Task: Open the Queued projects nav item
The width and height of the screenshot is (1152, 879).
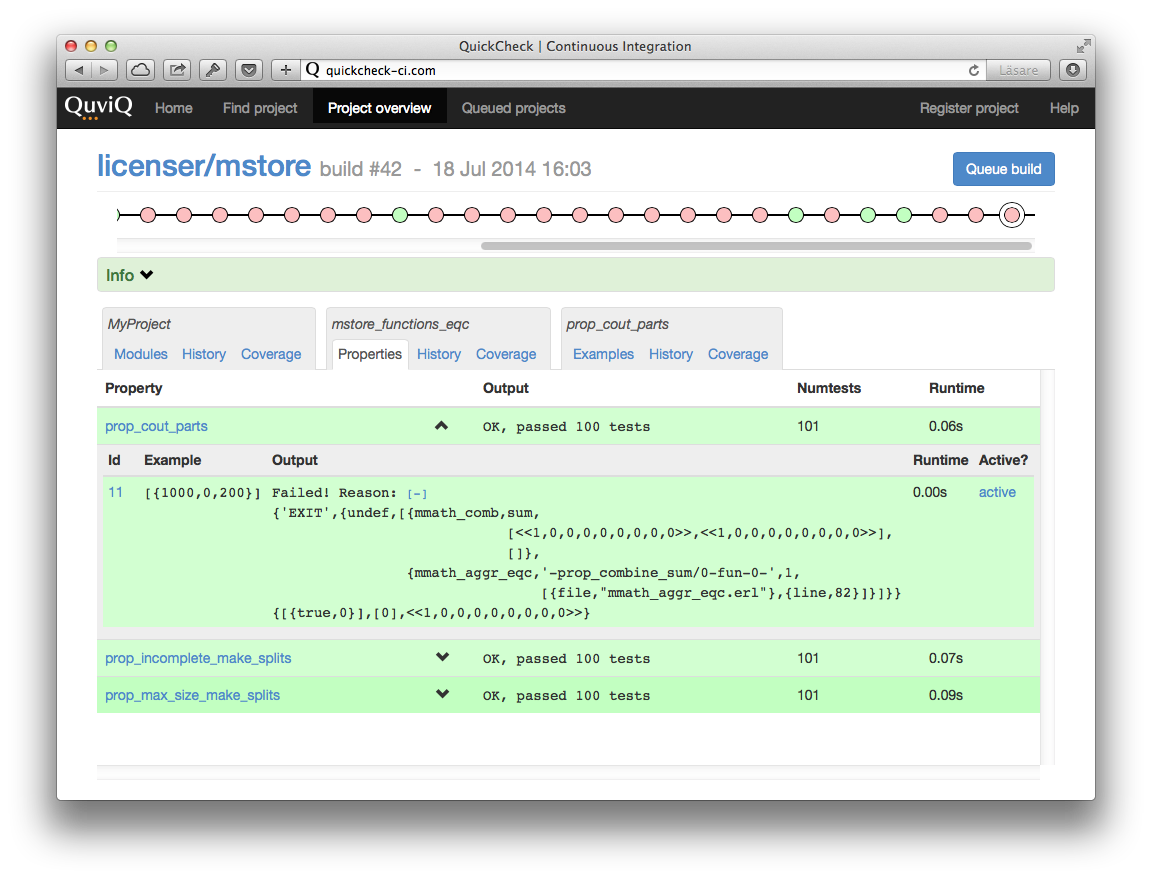Action: pyautogui.click(x=513, y=108)
